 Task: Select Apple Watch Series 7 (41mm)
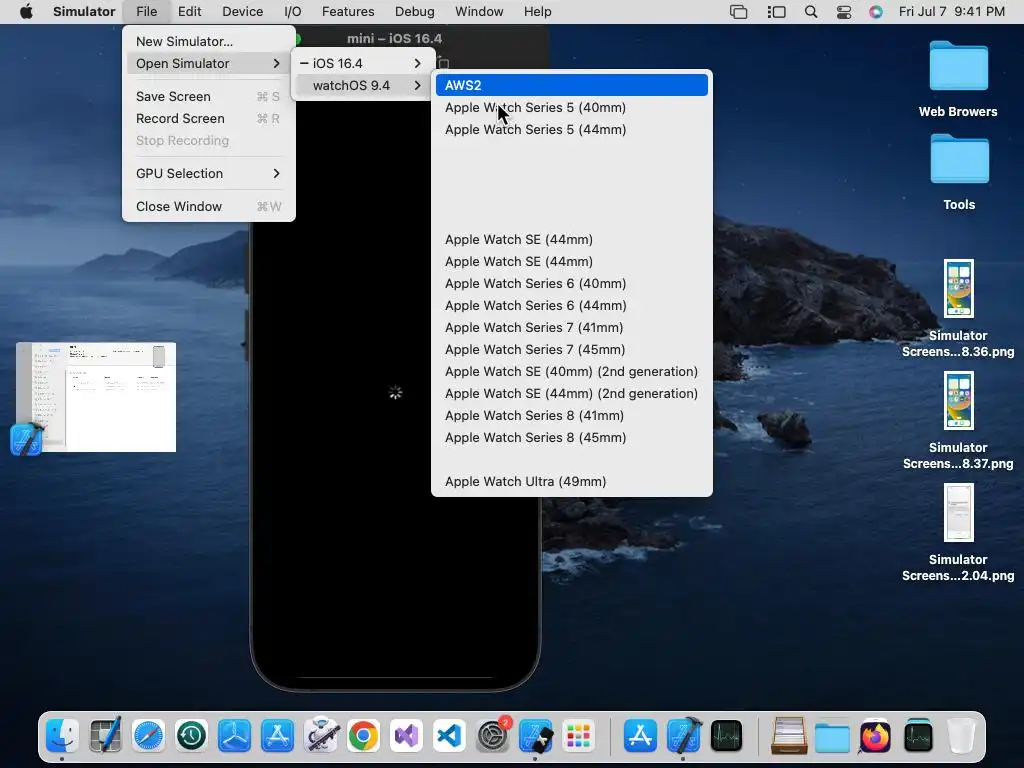point(571,327)
